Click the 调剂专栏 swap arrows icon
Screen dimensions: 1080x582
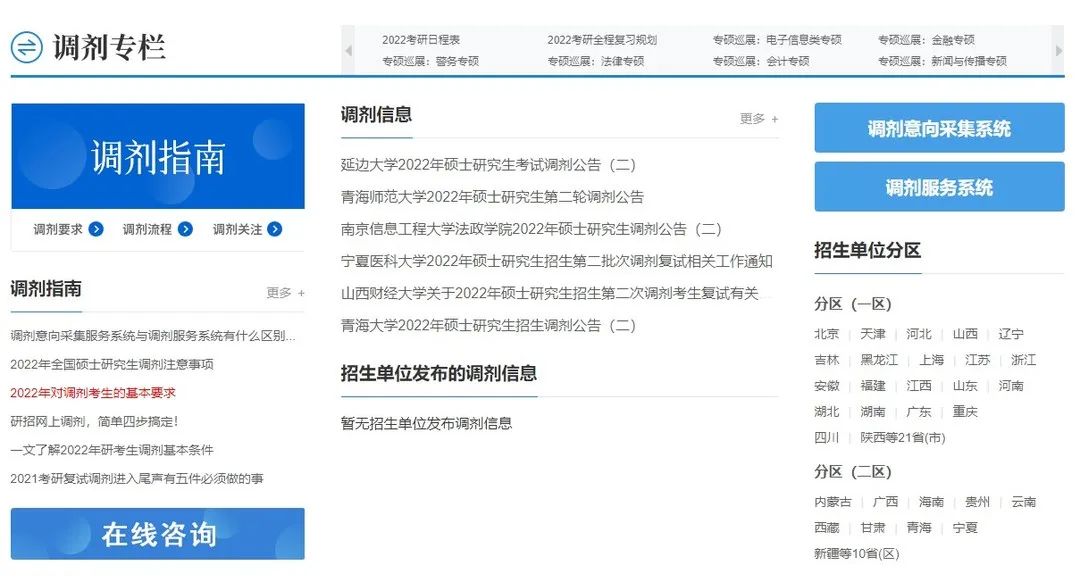coord(27,47)
